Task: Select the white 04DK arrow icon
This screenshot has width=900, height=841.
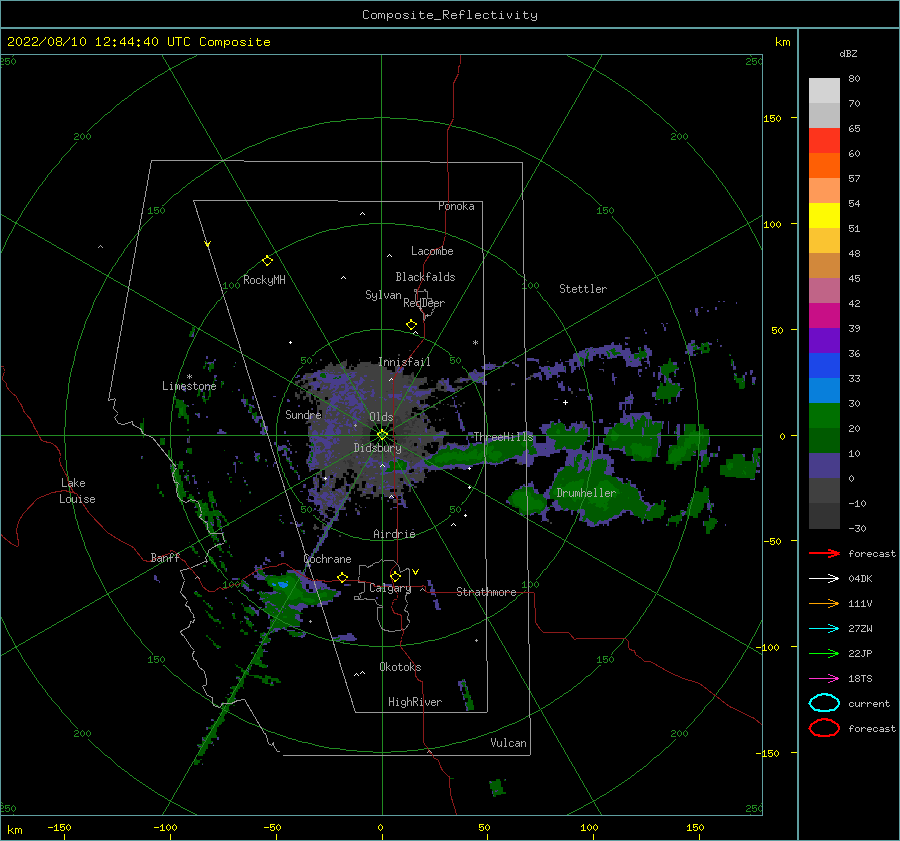Action: tap(824, 579)
